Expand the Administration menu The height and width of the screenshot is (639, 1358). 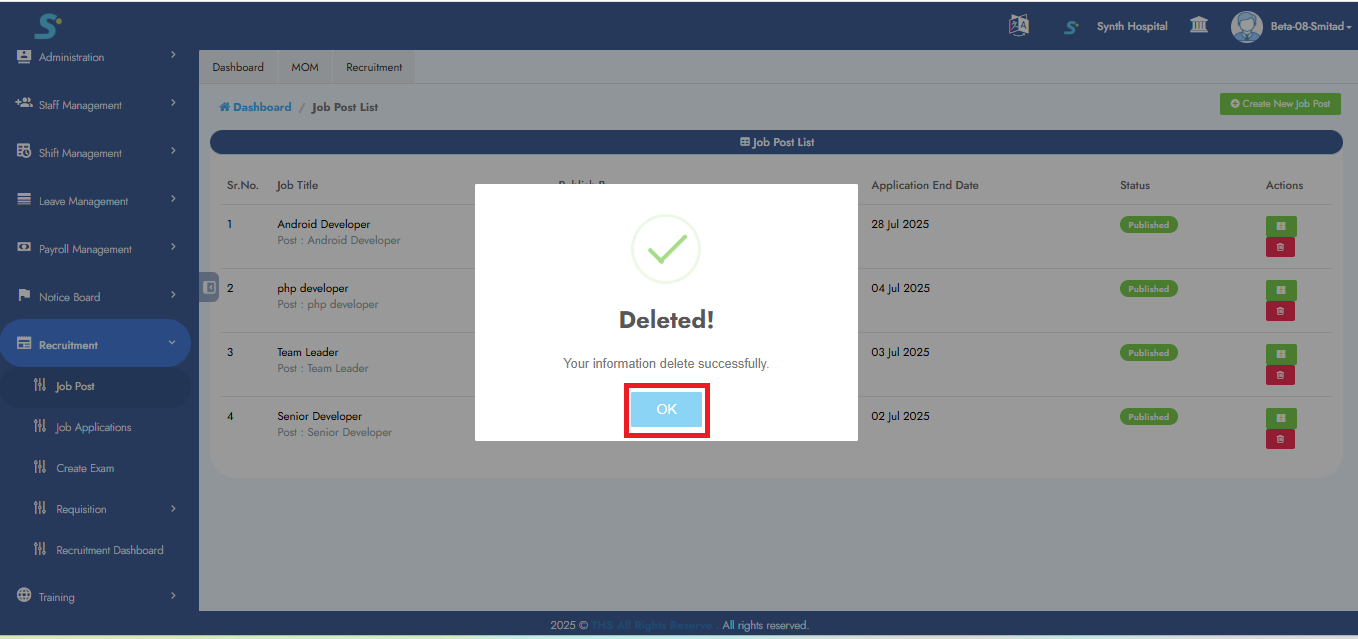pos(95,57)
